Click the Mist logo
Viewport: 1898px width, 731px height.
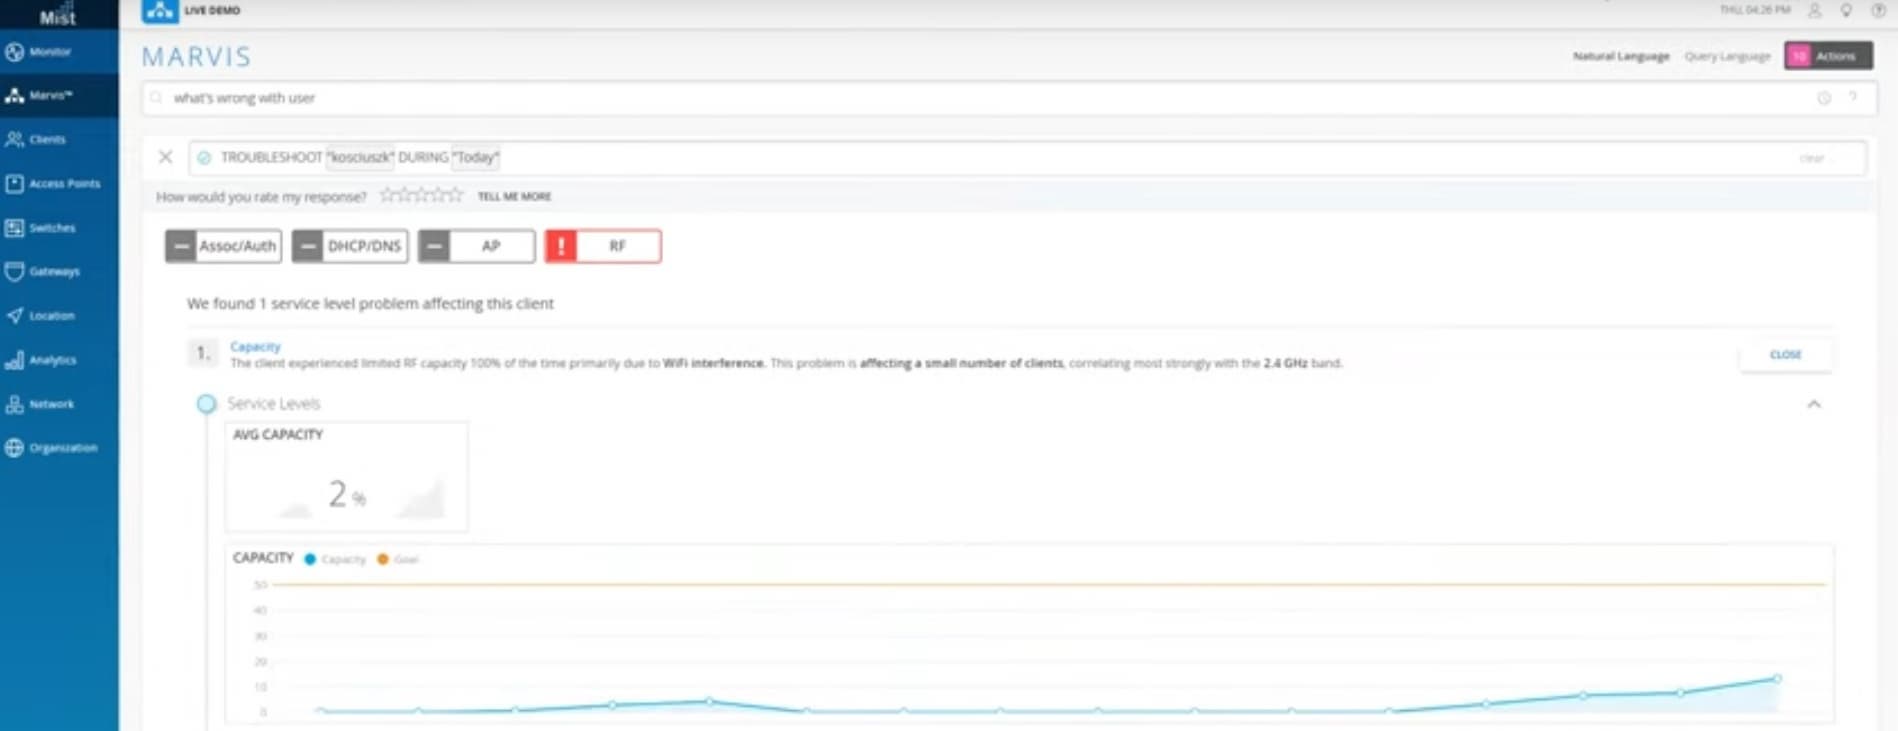pyautogui.click(x=58, y=14)
